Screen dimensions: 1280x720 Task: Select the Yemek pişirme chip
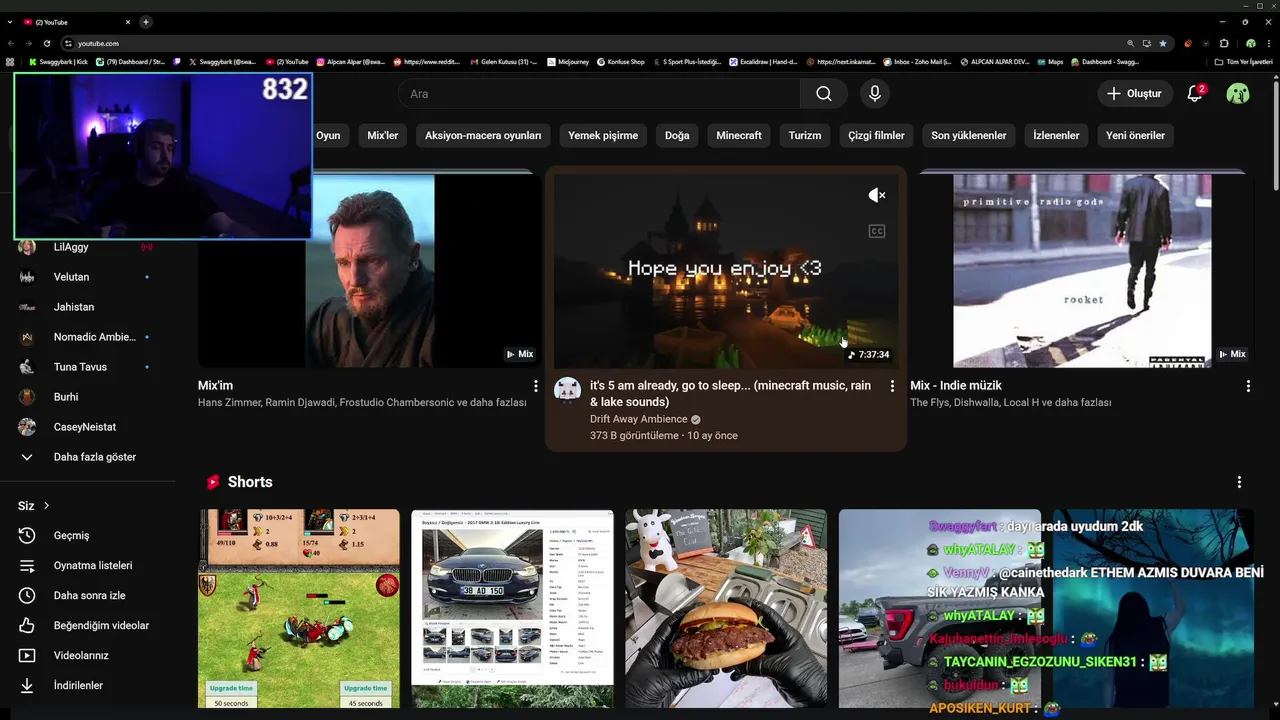603,135
